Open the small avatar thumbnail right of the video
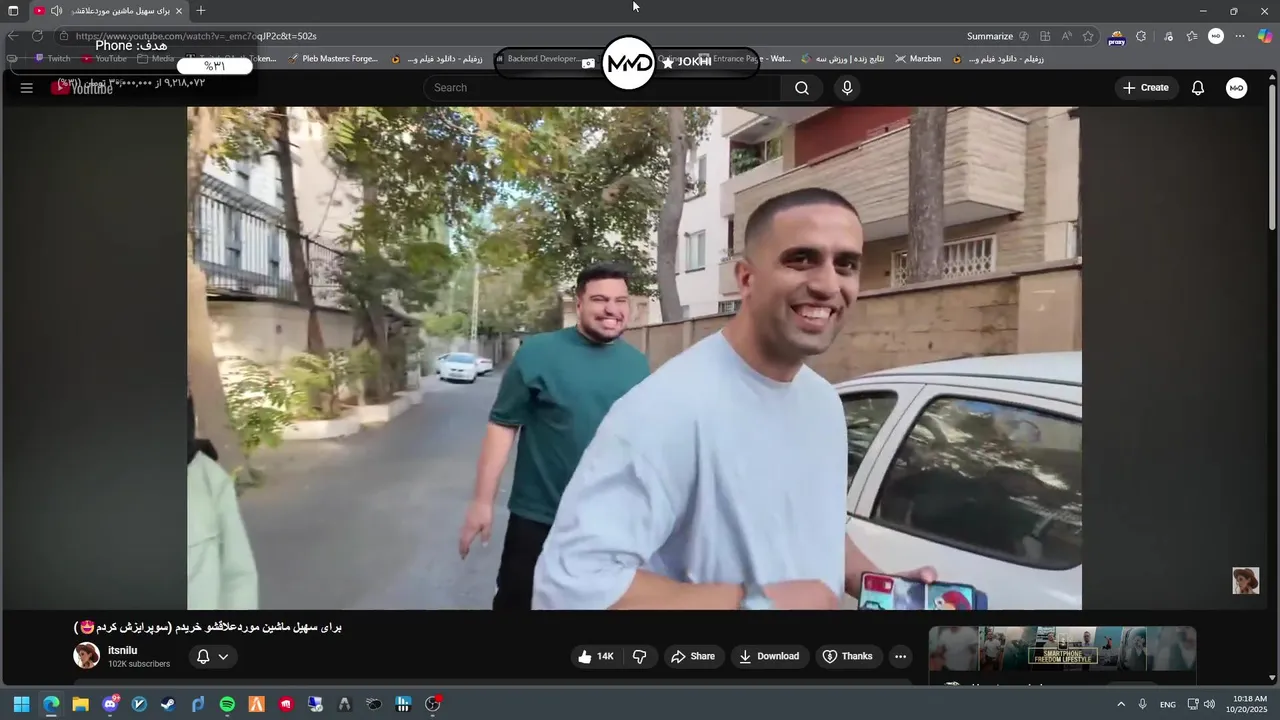Screen dimensions: 1280x720 (1245, 581)
